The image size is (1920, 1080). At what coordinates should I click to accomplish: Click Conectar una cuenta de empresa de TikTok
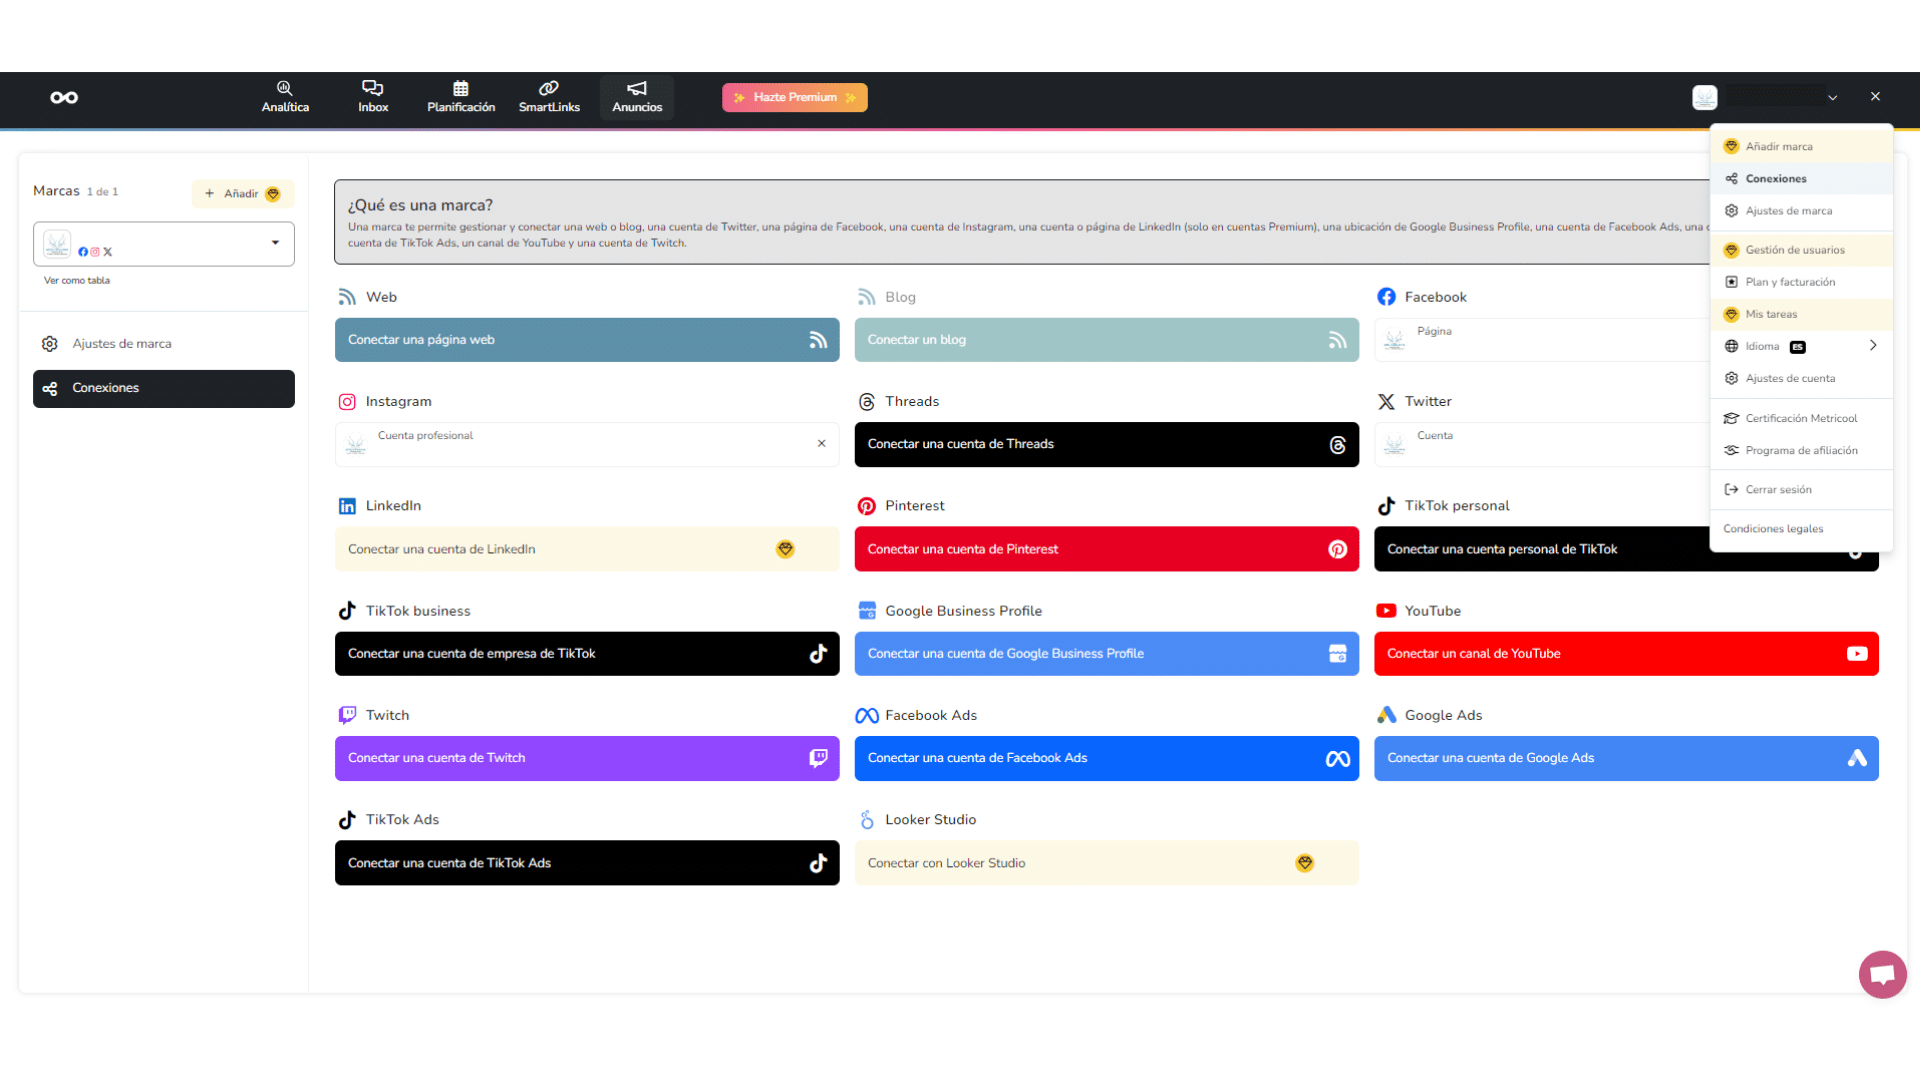[x=587, y=654]
